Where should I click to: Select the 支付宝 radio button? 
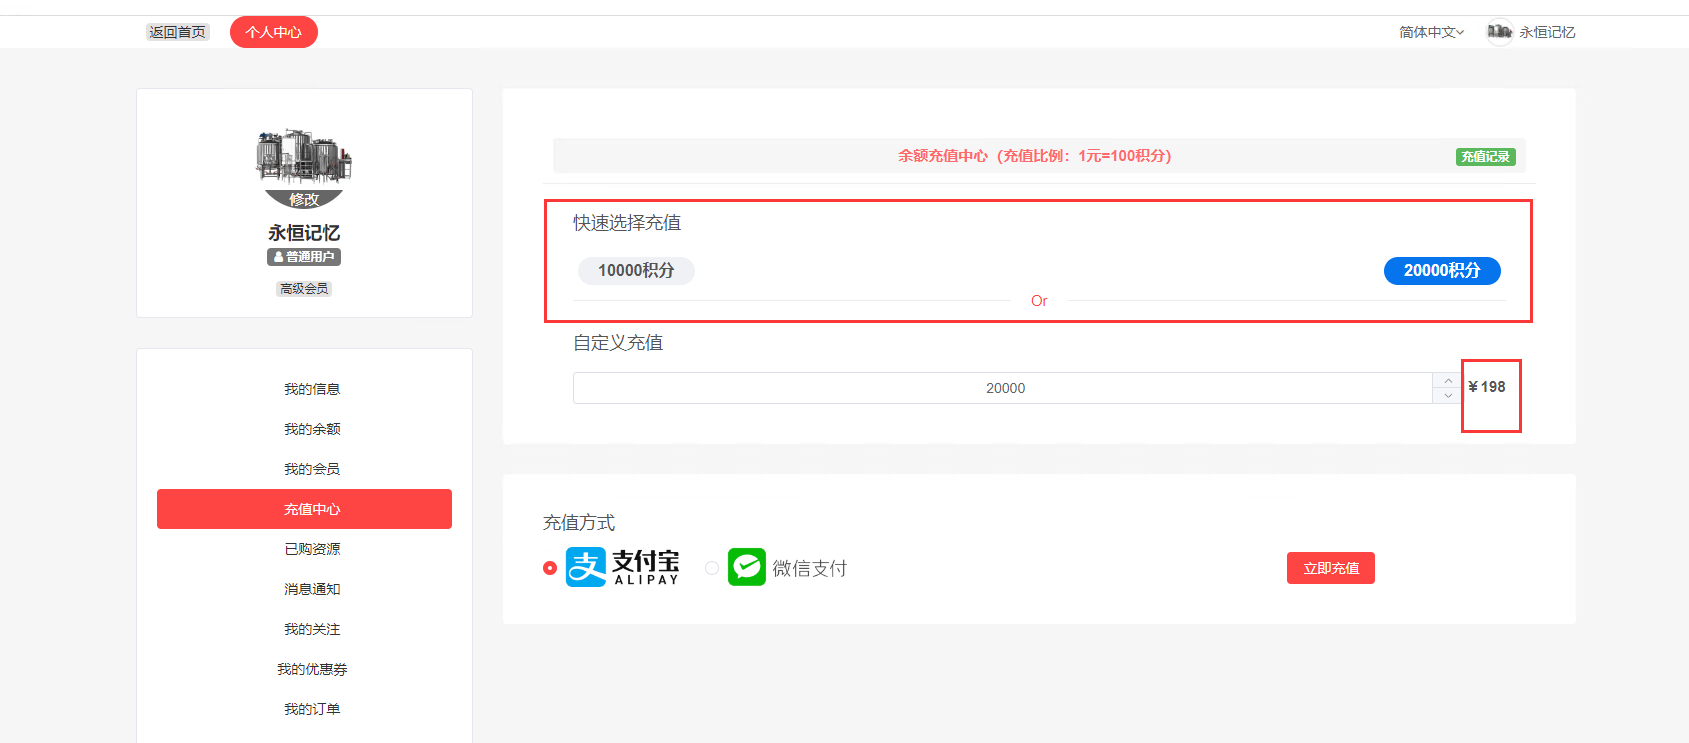tap(550, 568)
